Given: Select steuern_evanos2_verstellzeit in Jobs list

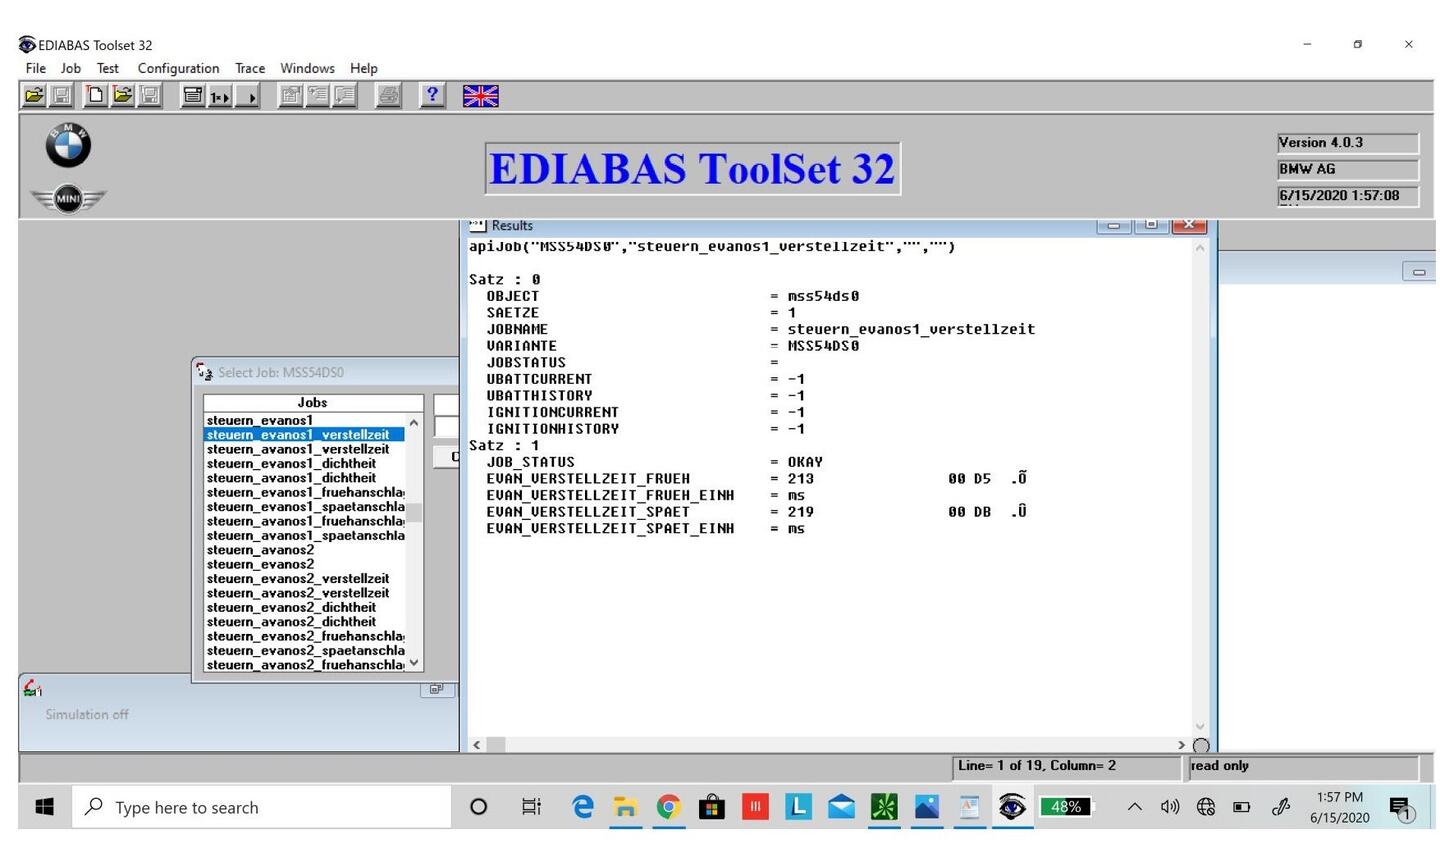Looking at the screenshot, I should (x=298, y=579).
